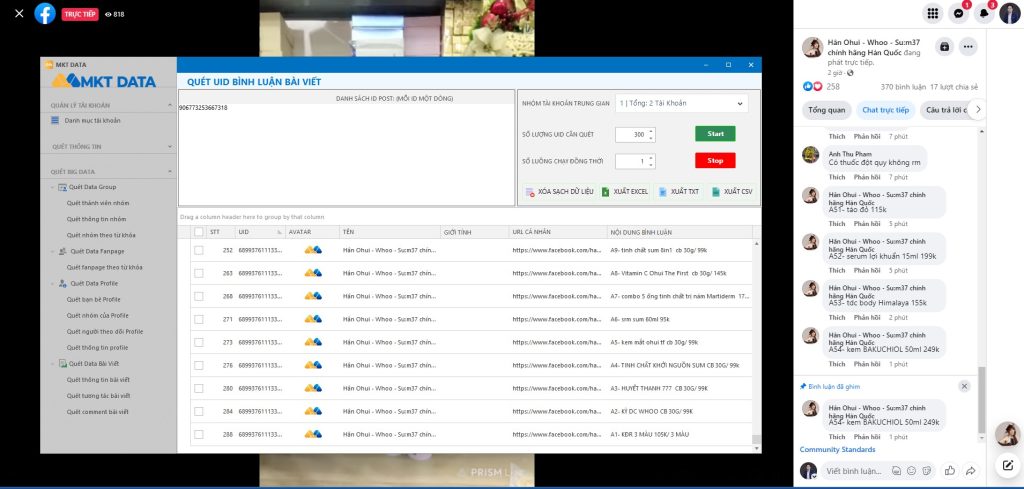Switch to the Chat trực tiếp tab
The image size is (1024, 489).
[885, 110]
